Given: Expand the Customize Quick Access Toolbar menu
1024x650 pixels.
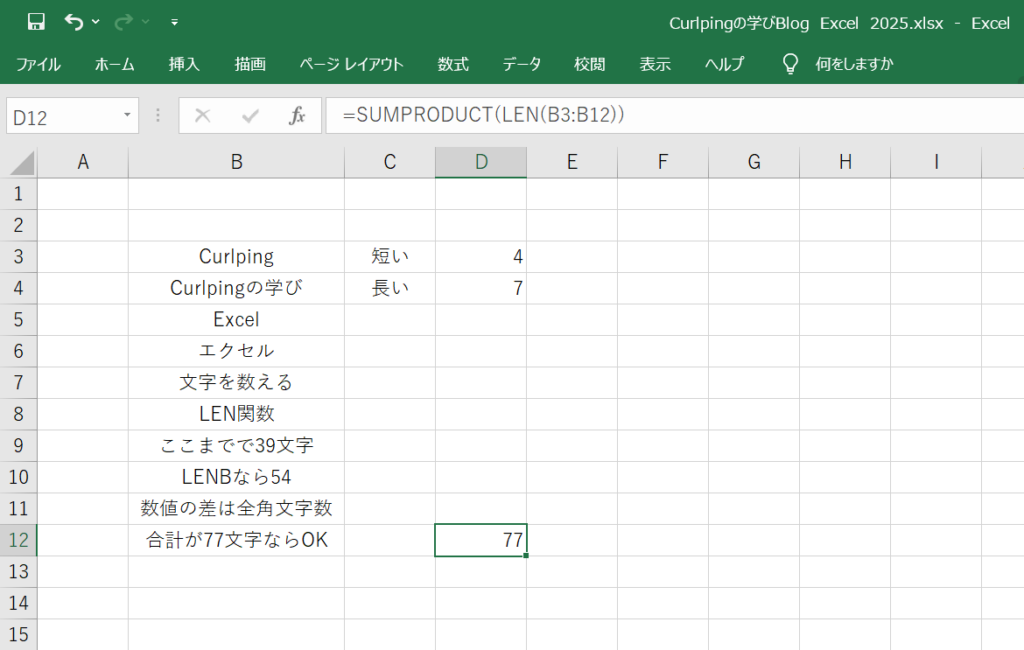Looking at the screenshot, I should point(174,21).
